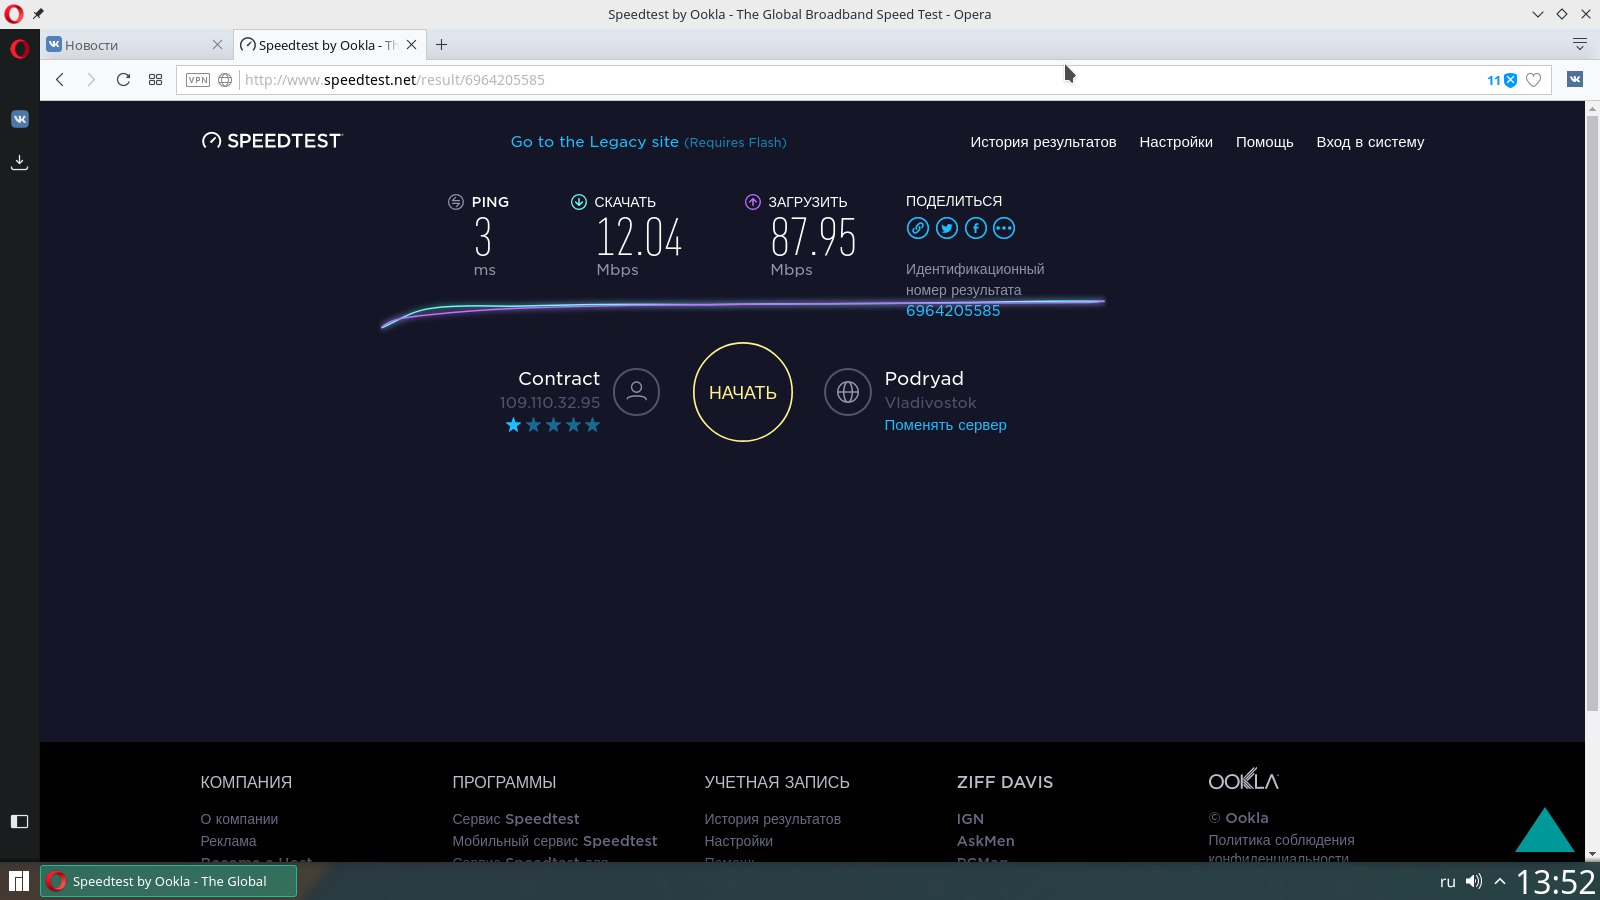Expand hidden system tray icons
1600x900 pixels.
pos(1500,881)
